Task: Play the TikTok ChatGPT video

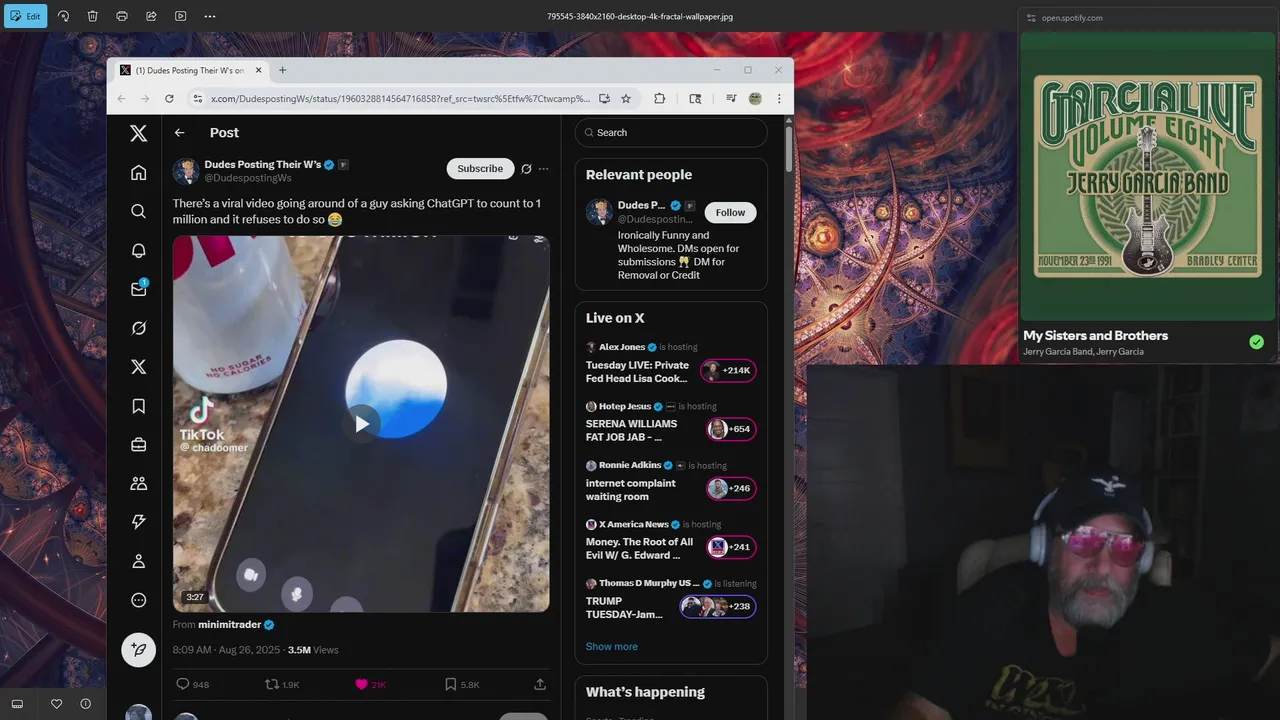Action: [x=362, y=424]
